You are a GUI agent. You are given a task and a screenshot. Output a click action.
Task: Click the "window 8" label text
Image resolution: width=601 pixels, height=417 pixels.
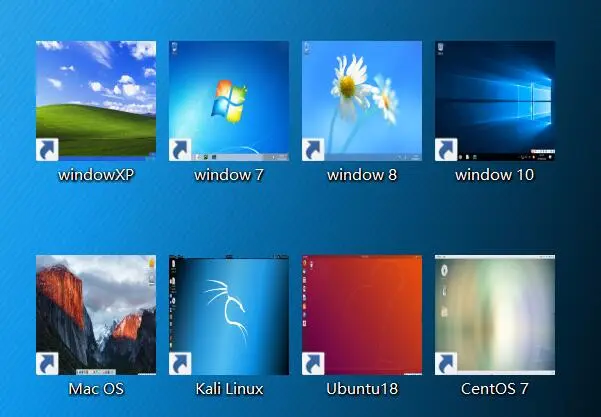coord(362,175)
